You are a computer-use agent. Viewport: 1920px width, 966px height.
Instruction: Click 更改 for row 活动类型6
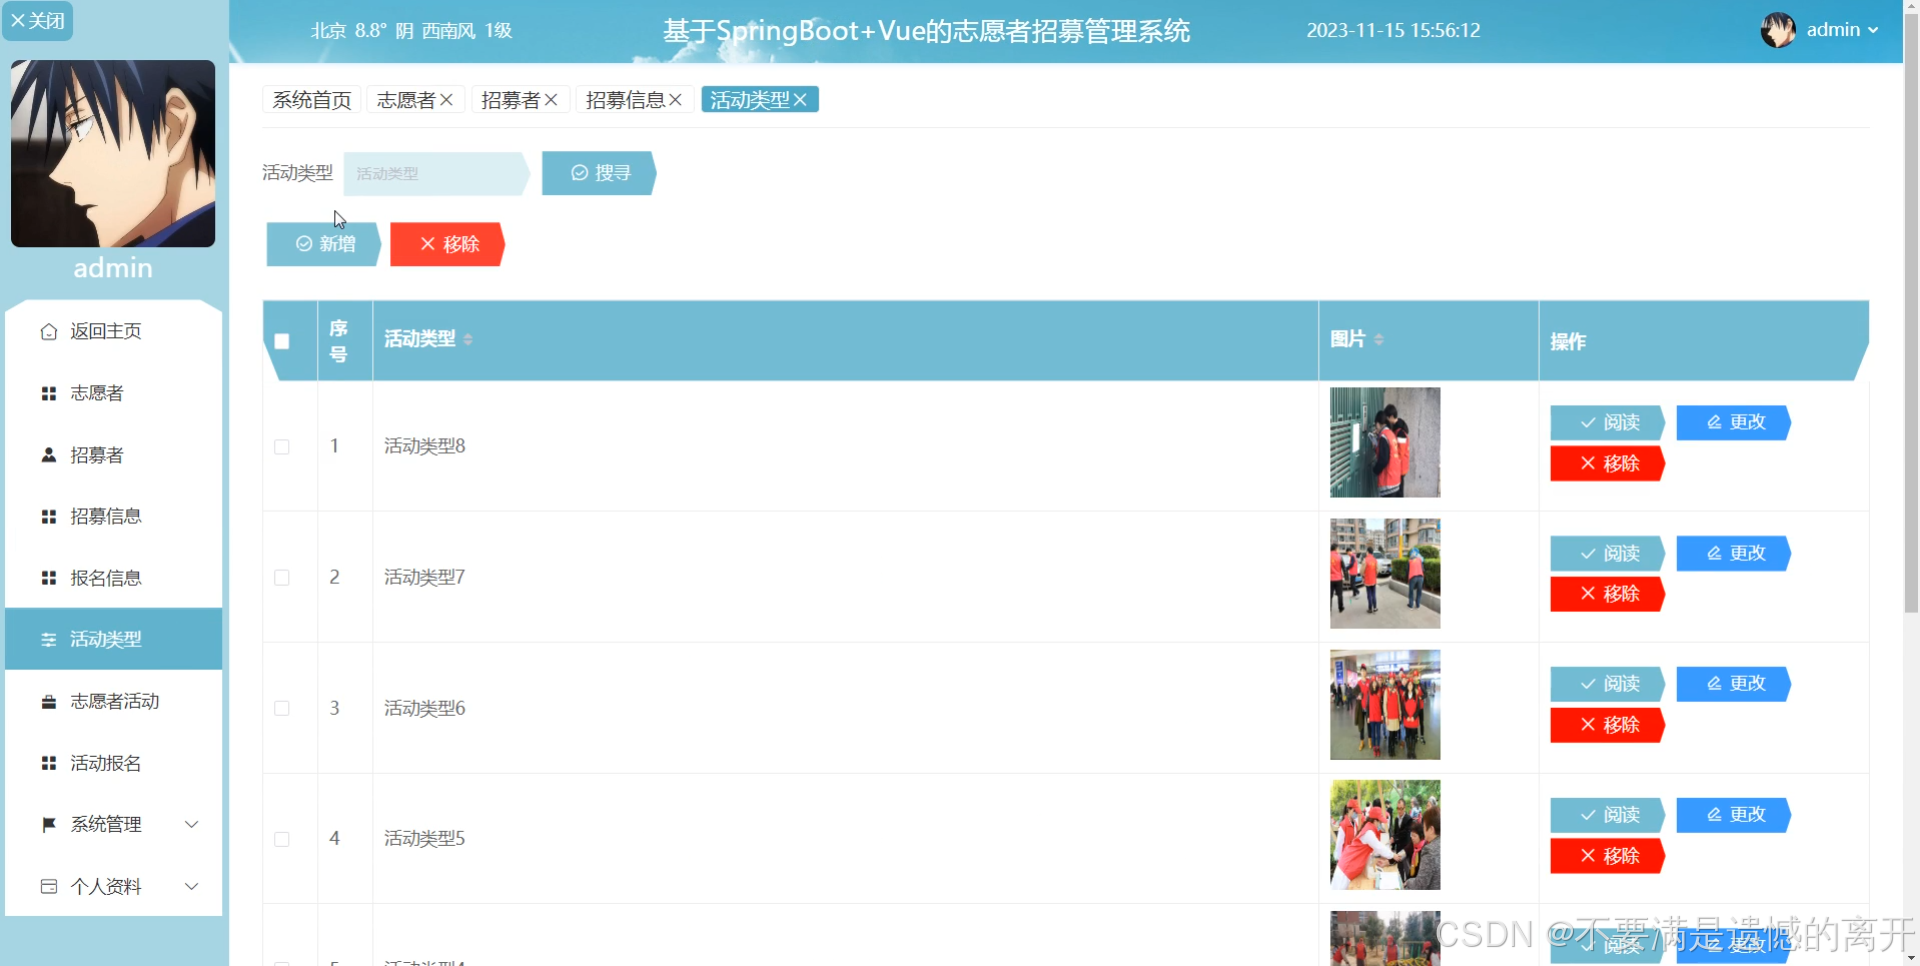coord(1733,684)
